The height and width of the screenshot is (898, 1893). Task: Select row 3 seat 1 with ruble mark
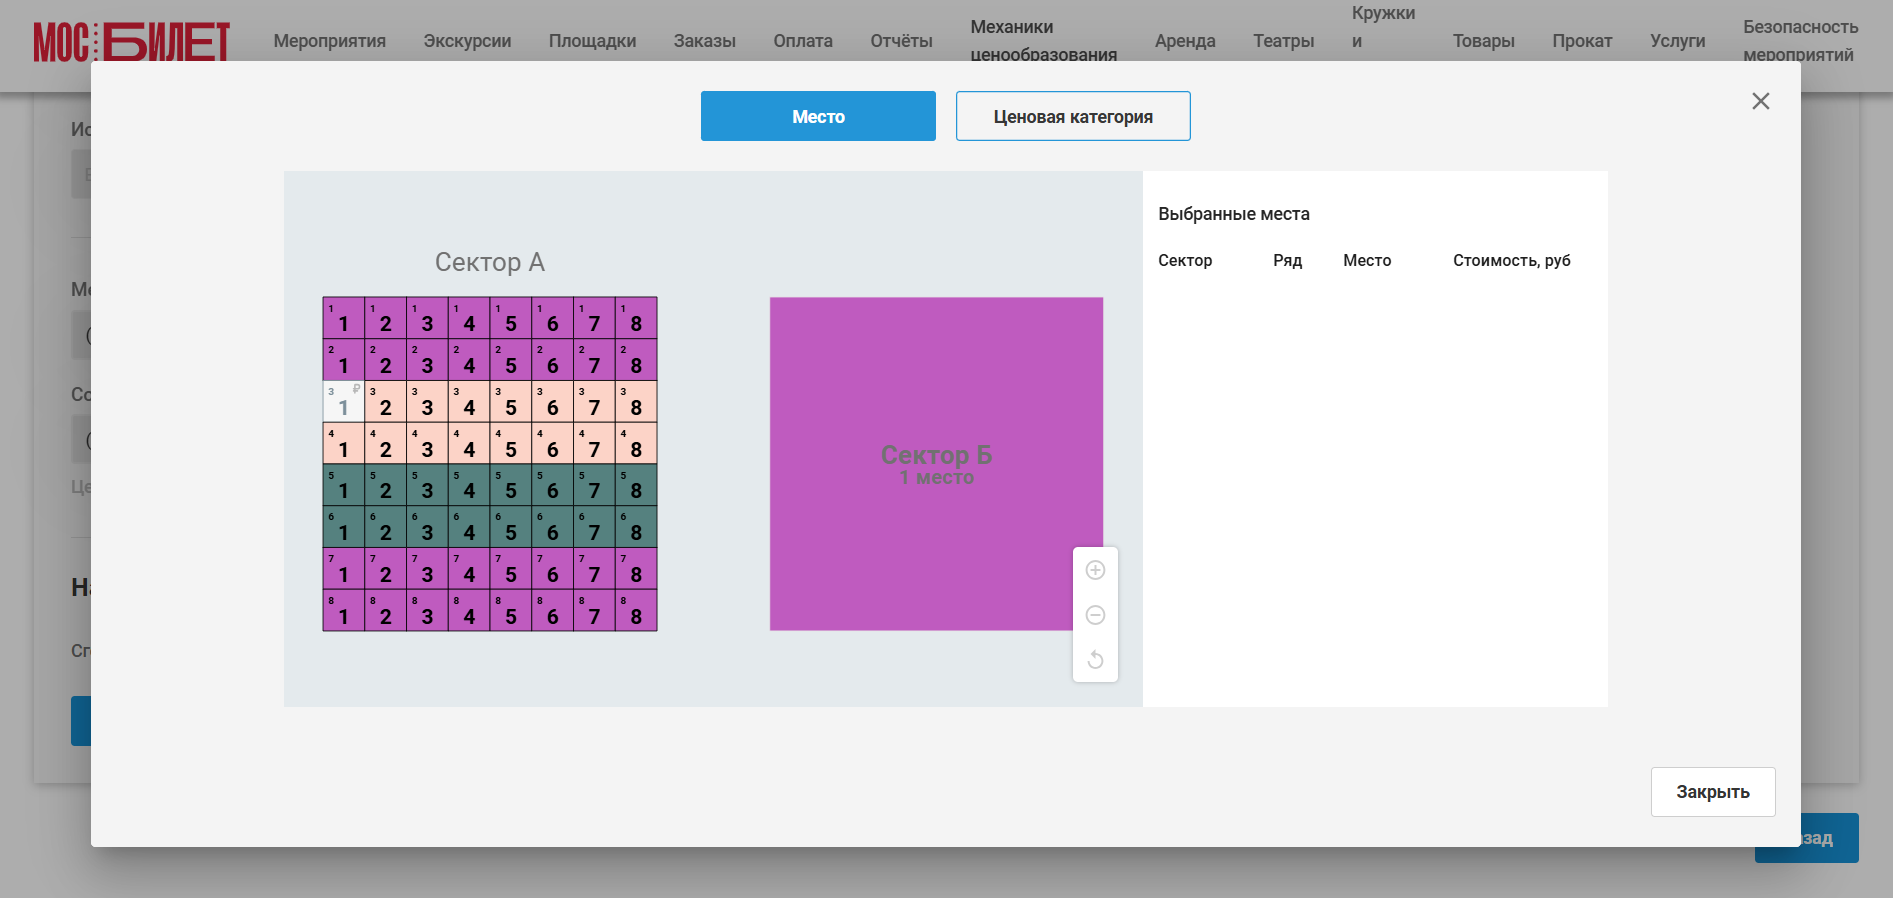(343, 401)
